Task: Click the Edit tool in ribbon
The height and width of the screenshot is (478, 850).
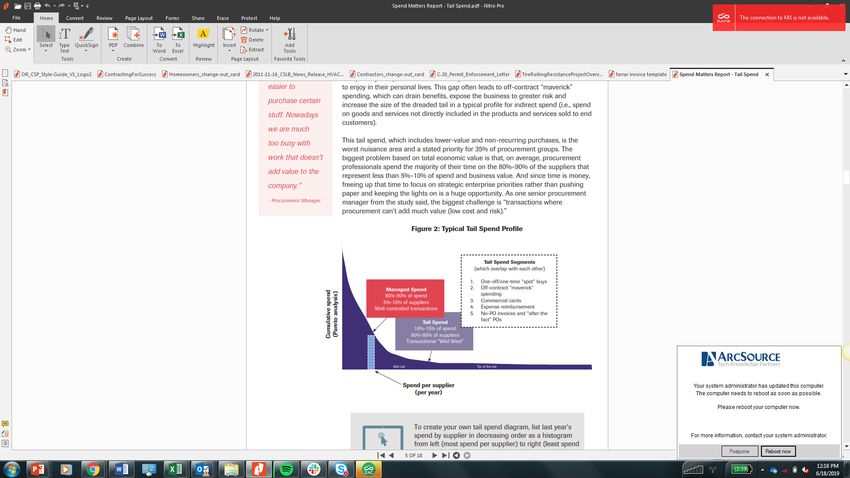Action: point(14,40)
